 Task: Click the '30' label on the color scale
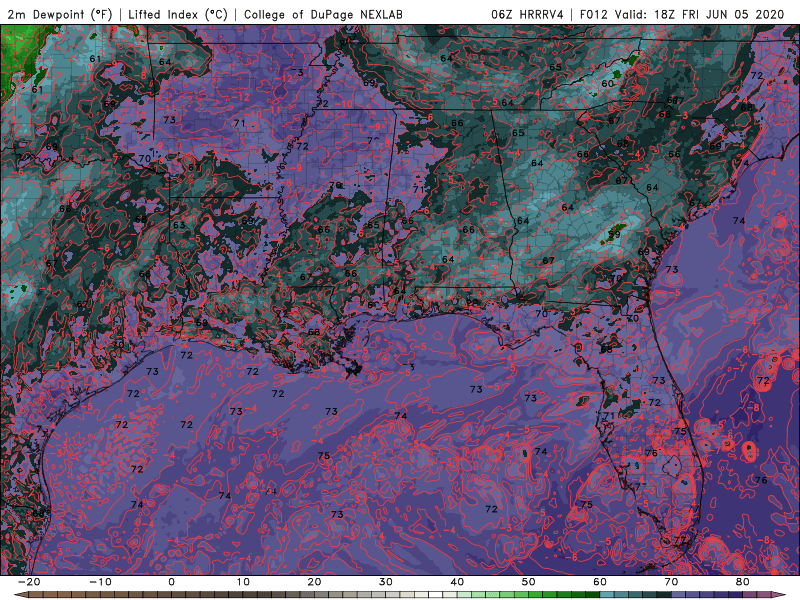[386, 582]
